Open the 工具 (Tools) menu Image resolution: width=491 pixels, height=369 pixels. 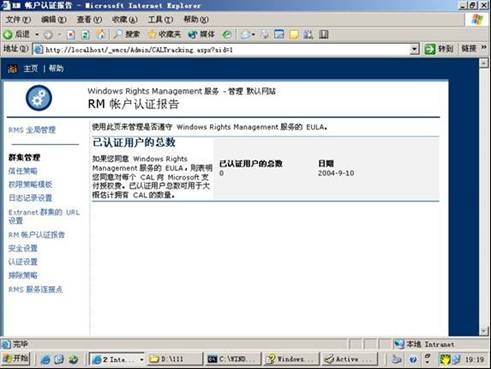160,20
